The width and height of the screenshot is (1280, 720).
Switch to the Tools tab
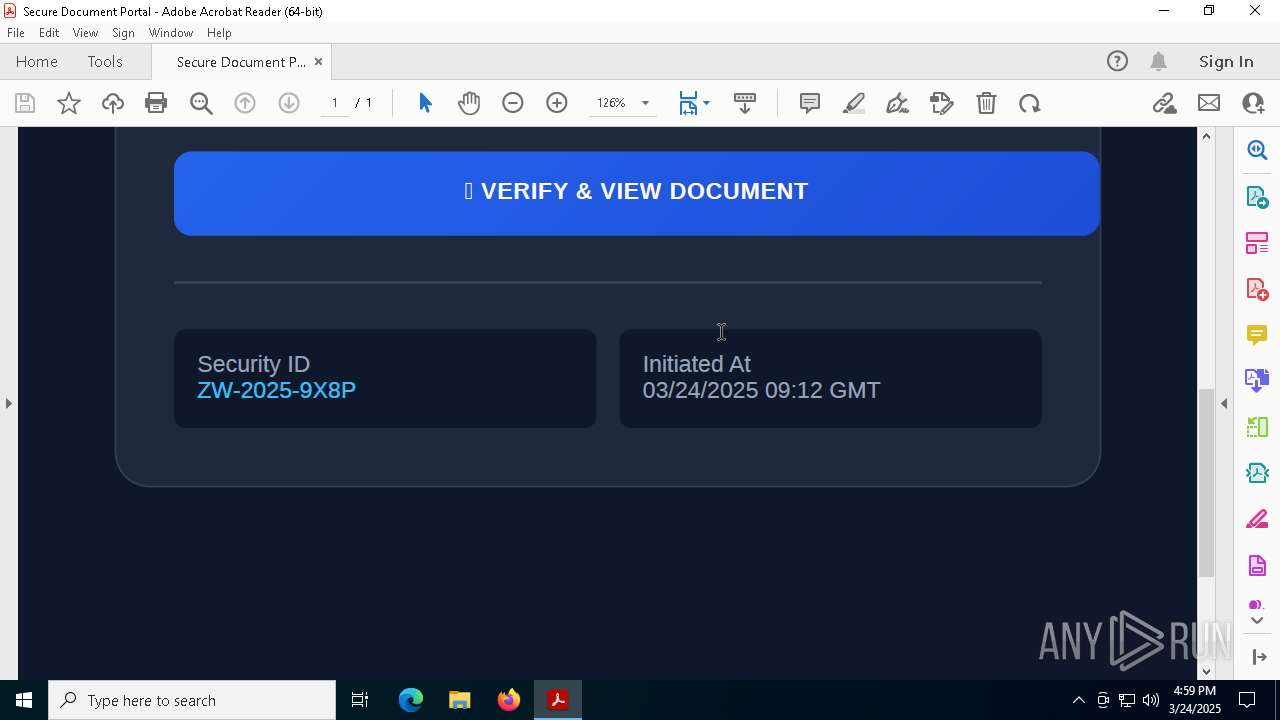click(x=105, y=61)
